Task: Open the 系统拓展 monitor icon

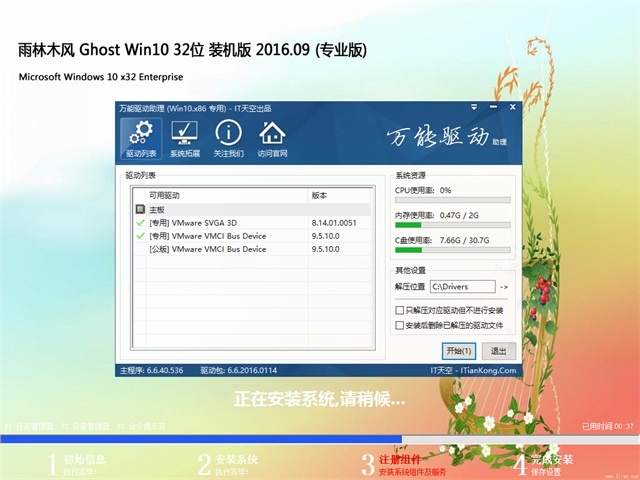Action: pyautogui.click(x=184, y=139)
